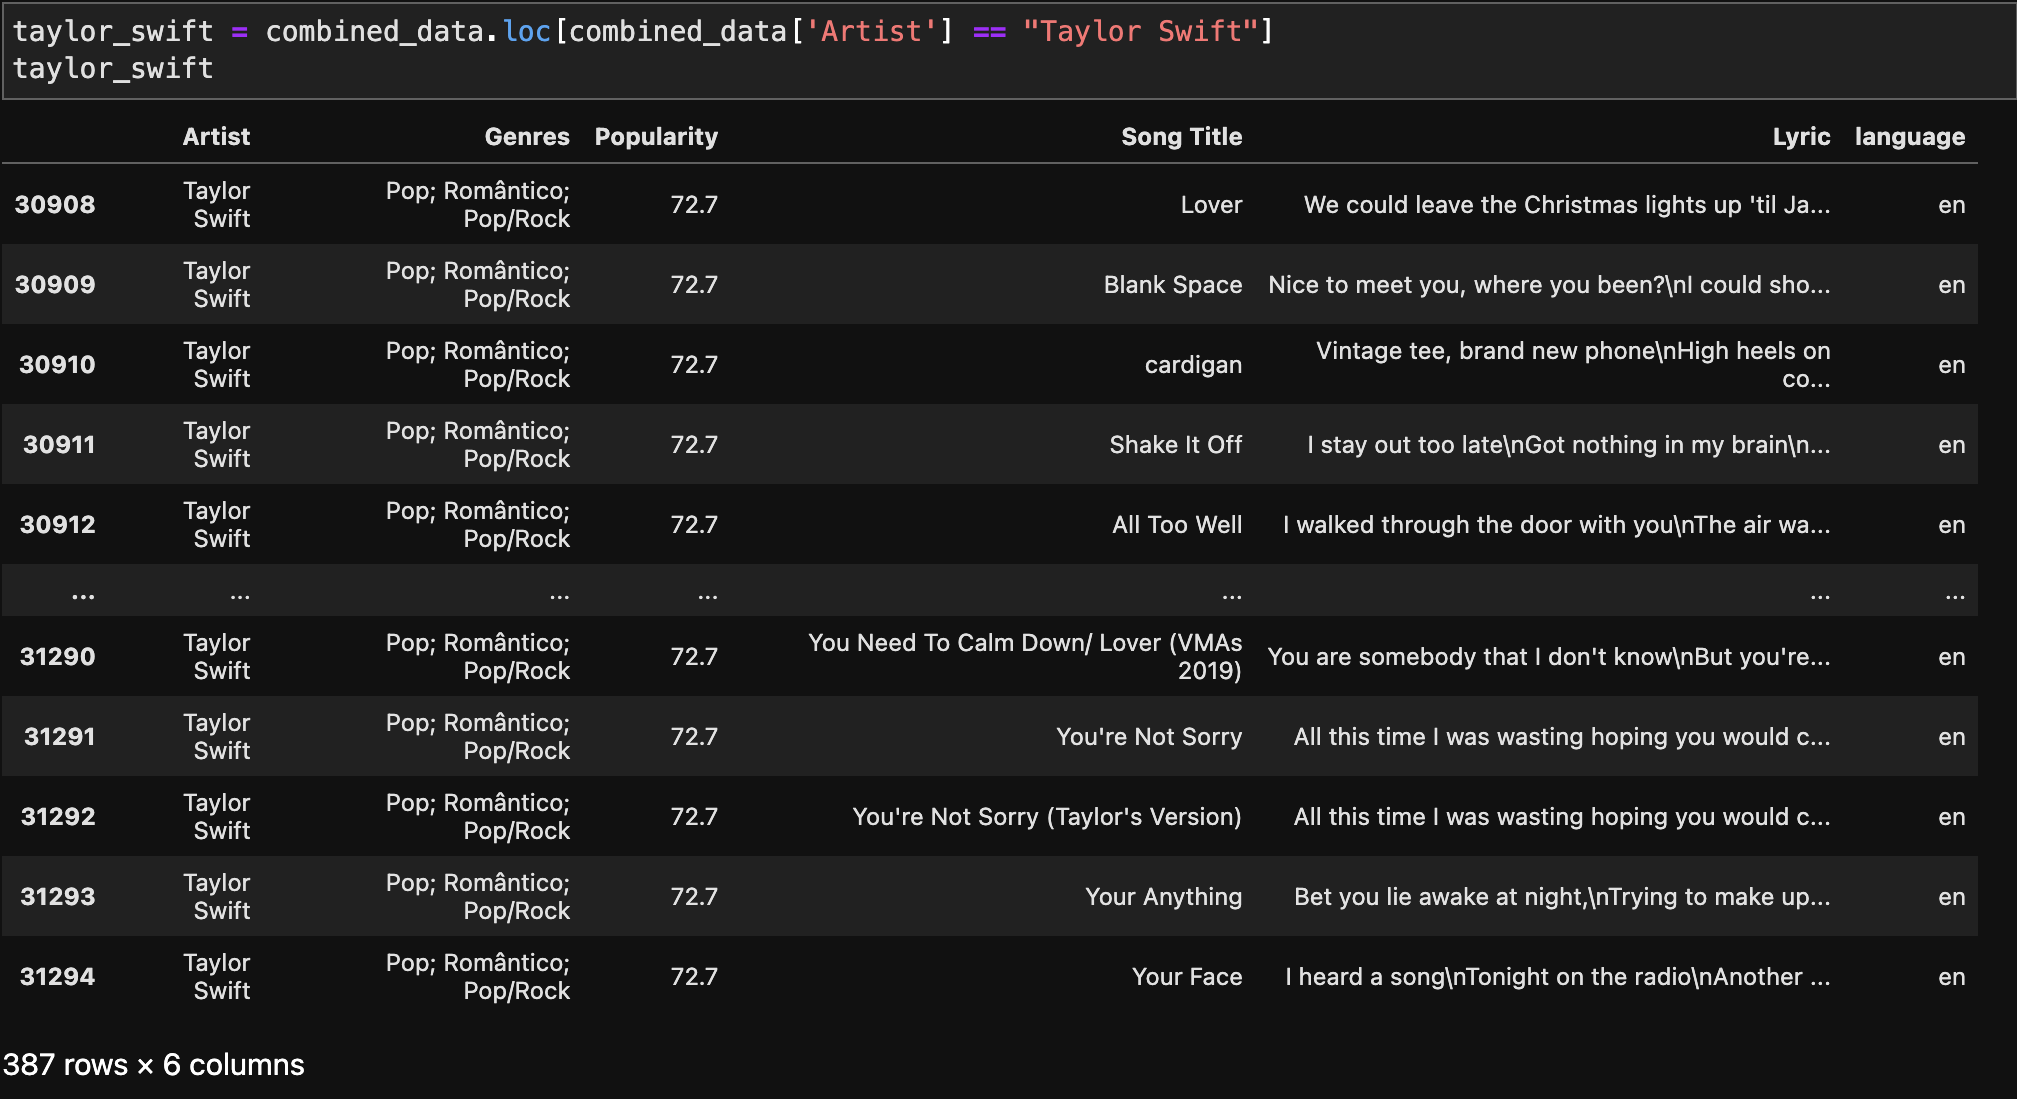Click song title 'You're Not Sorry' in row 31291
The image size is (2017, 1099).
tap(1149, 737)
